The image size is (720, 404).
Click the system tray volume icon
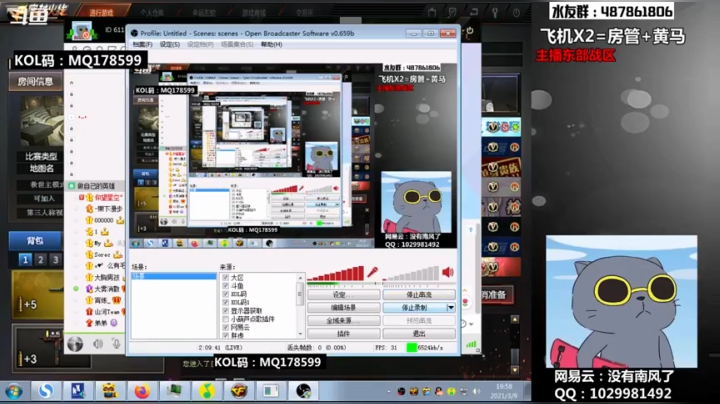[477, 392]
